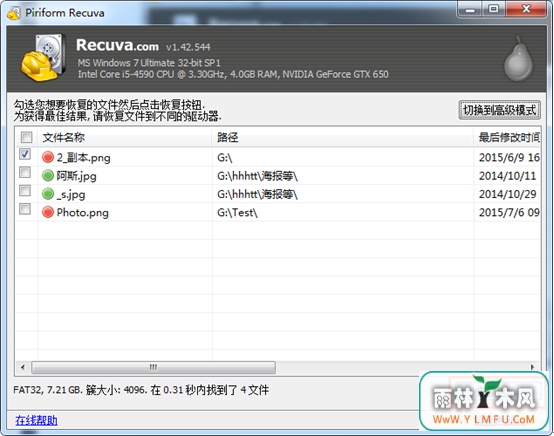The image size is (554, 436).
Task: Click green status dot for _s.jpg
Action: coord(48,194)
